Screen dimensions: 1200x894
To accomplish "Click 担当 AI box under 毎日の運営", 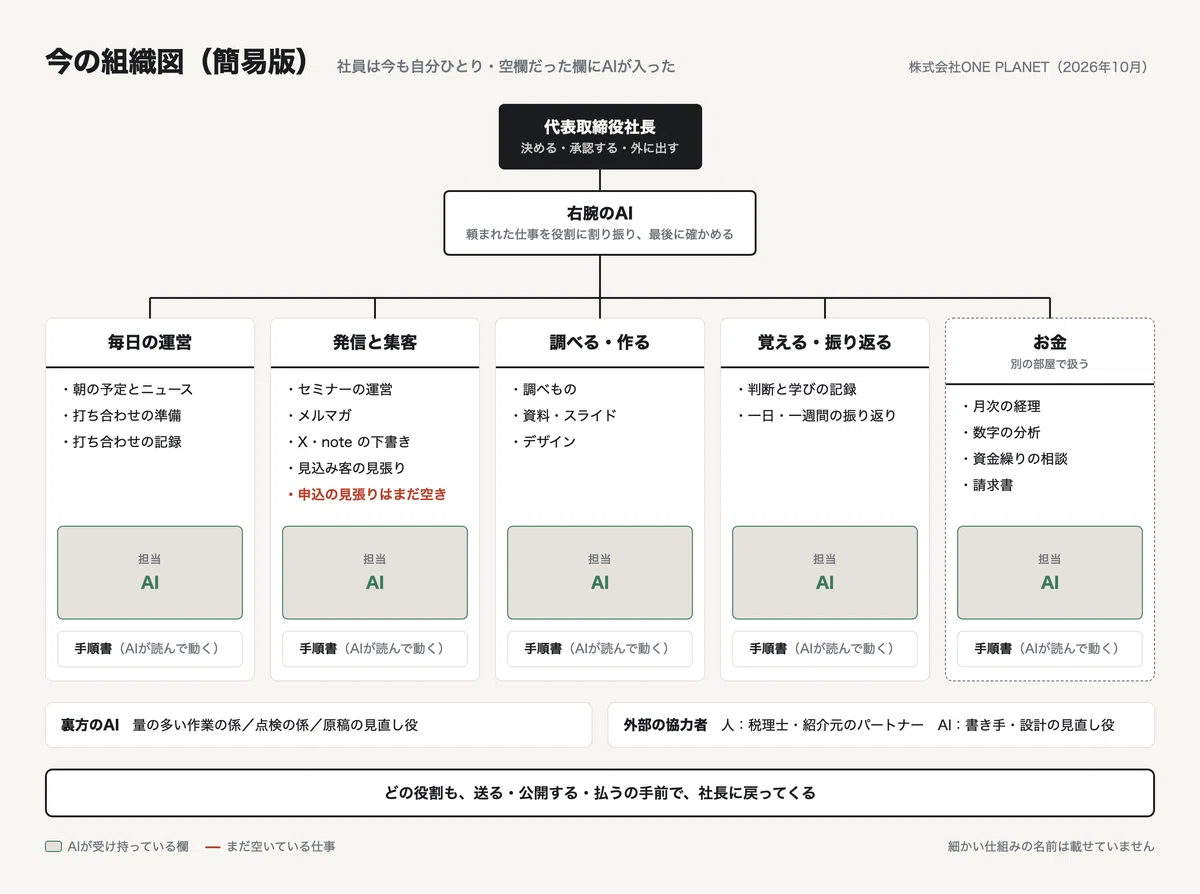I will pos(150,573).
